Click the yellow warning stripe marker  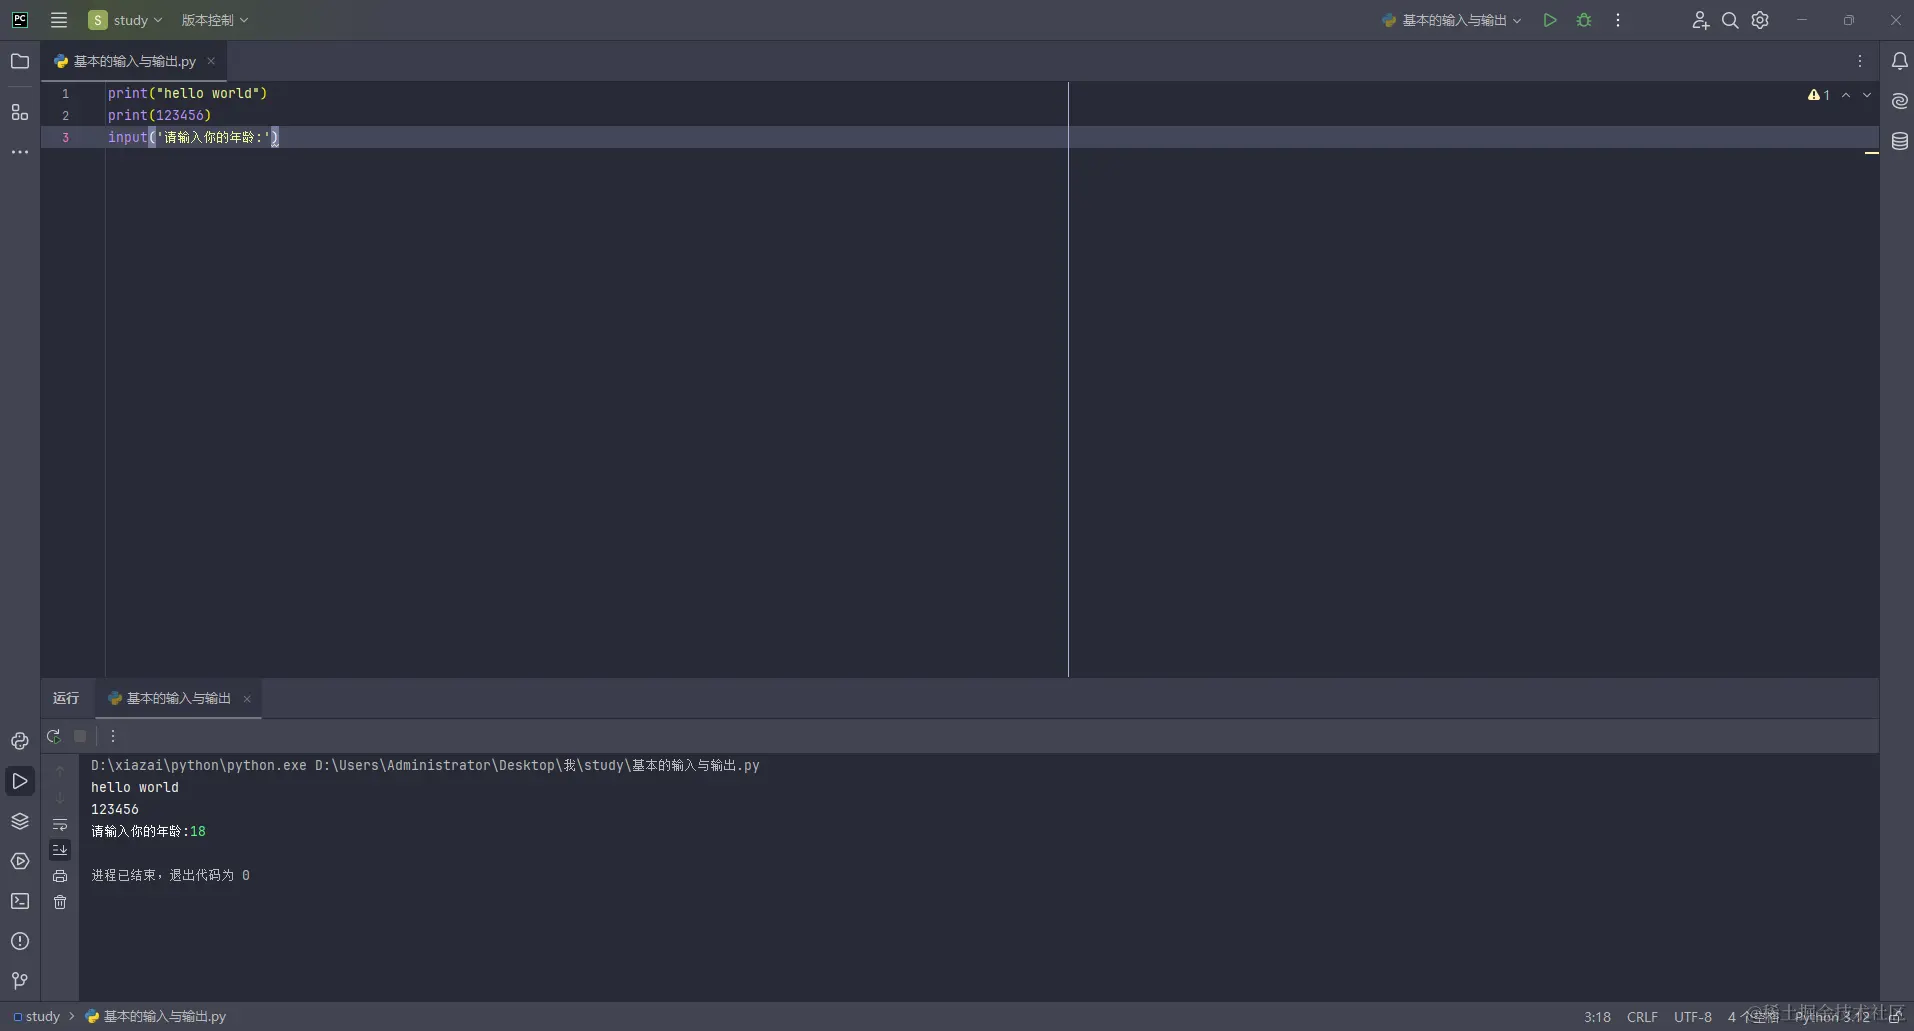1872,153
